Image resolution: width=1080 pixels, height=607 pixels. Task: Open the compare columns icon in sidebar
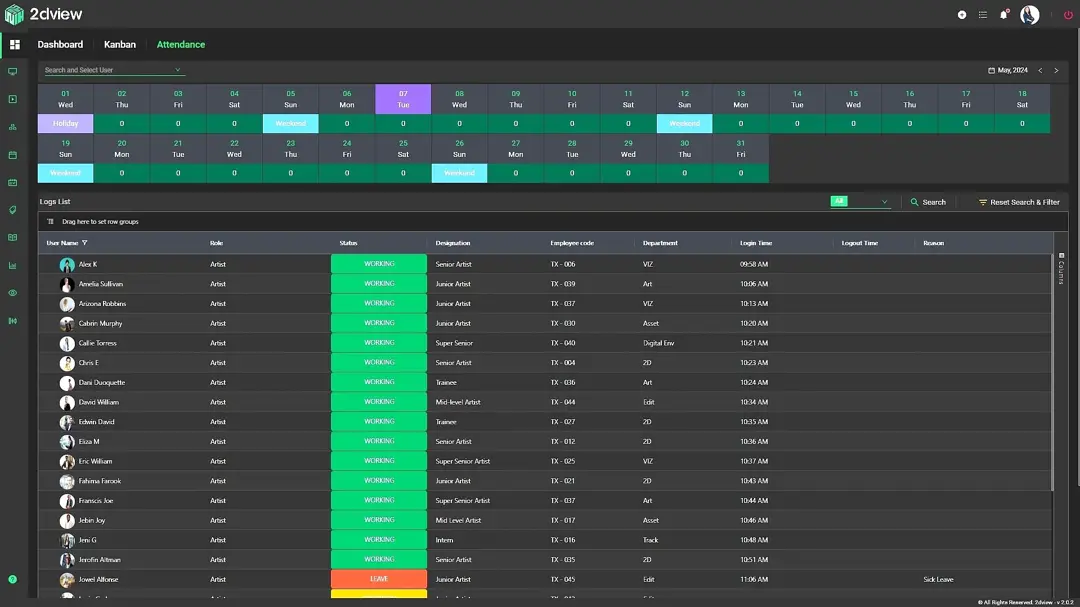tap(12, 321)
